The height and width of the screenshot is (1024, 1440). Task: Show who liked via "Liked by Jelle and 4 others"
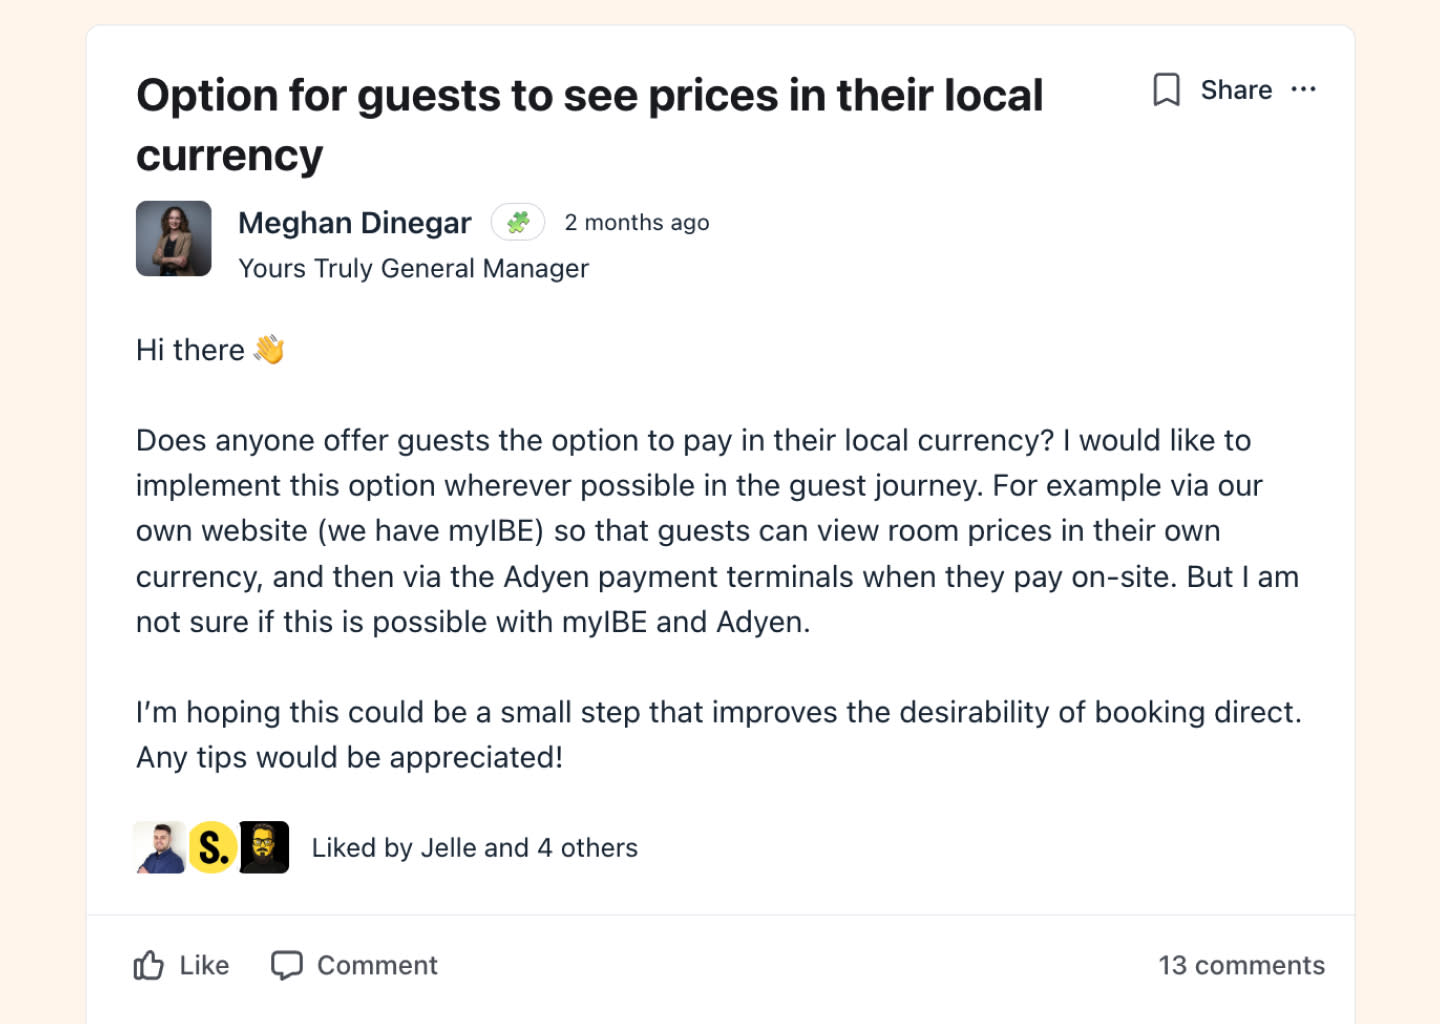click(474, 848)
